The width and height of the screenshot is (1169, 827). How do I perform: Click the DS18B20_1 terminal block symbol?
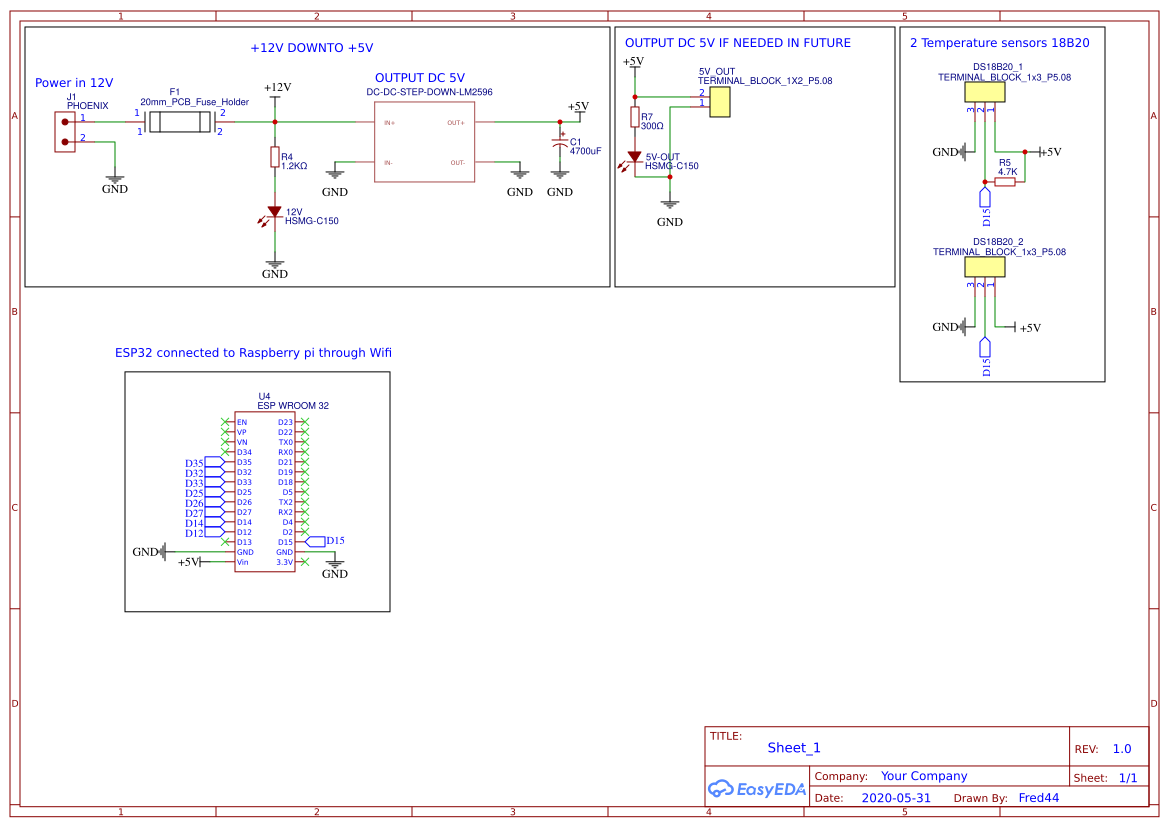click(984, 92)
